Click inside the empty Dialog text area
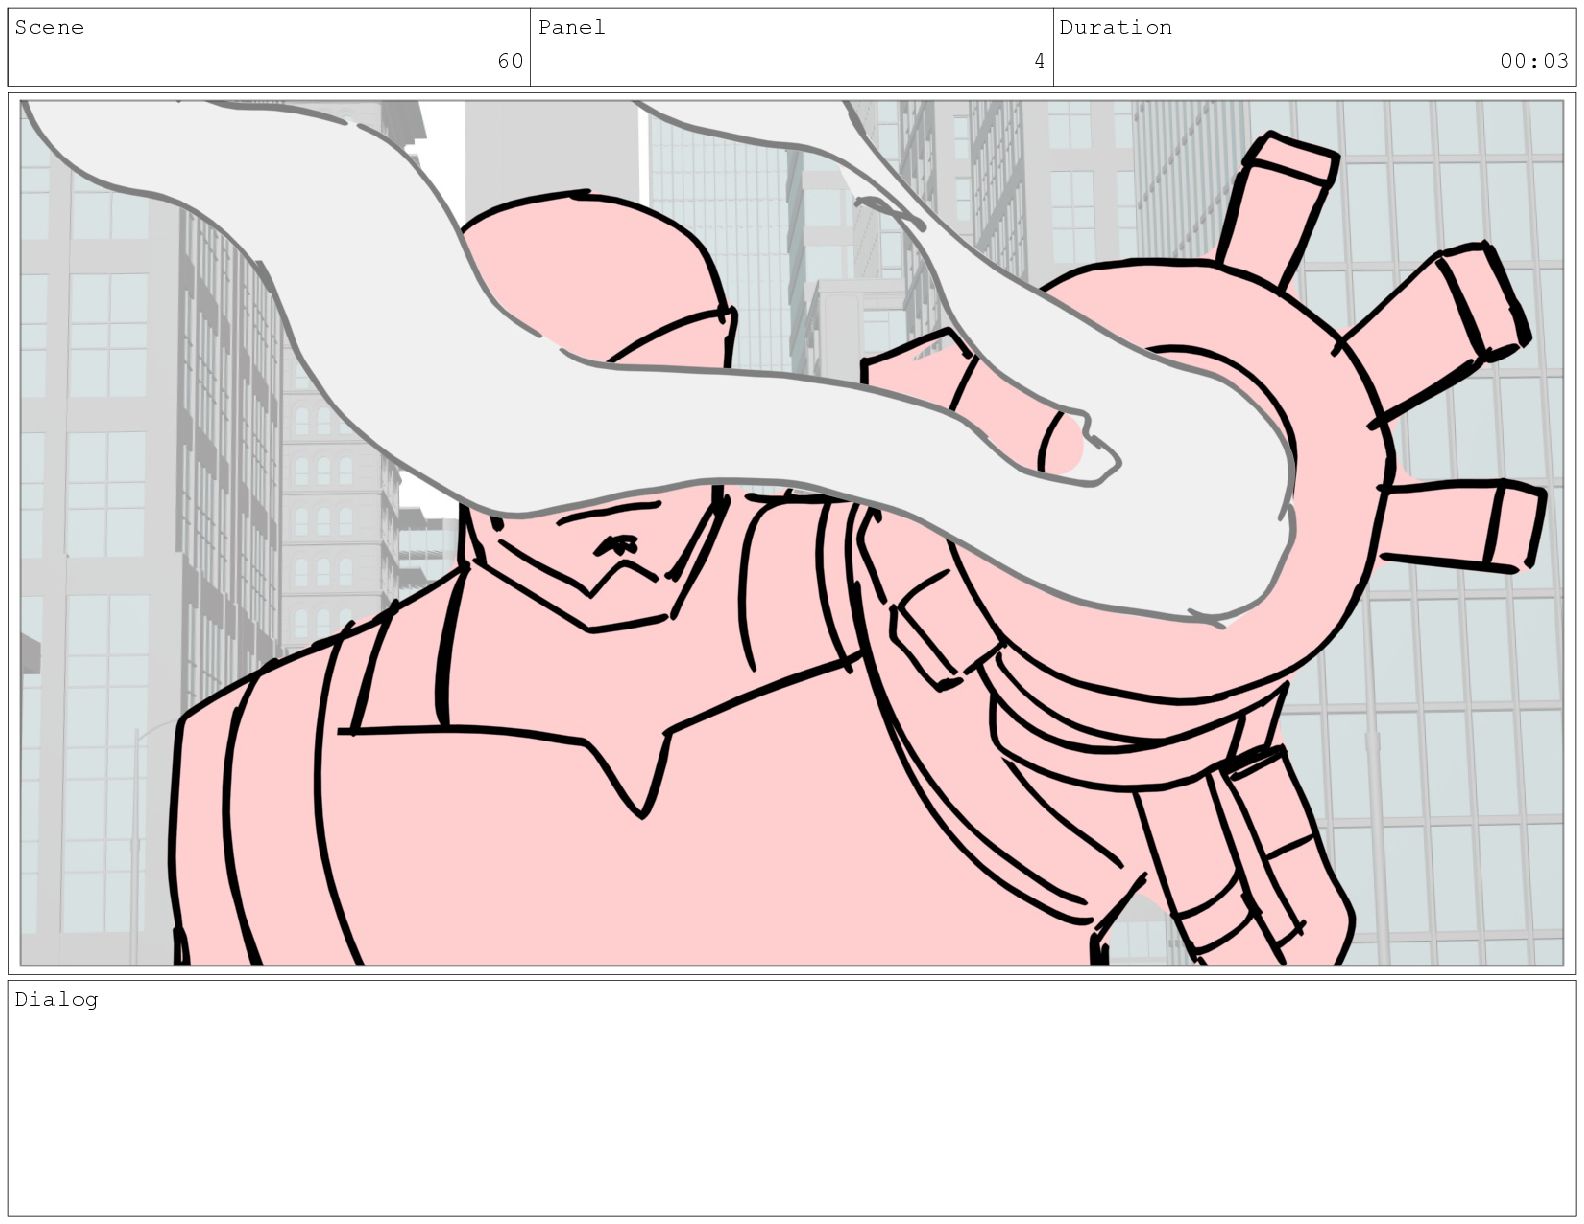The height and width of the screenshot is (1224, 1584). pos(790,1110)
